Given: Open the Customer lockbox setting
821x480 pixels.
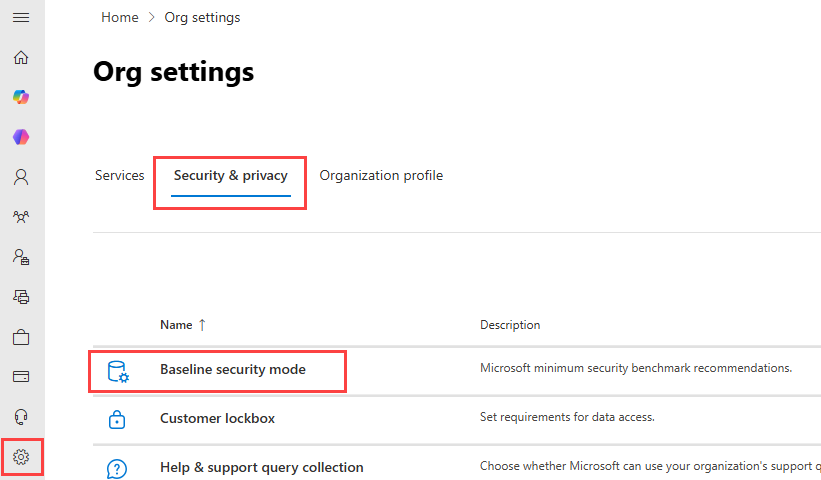Looking at the screenshot, I should click(x=217, y=418).
